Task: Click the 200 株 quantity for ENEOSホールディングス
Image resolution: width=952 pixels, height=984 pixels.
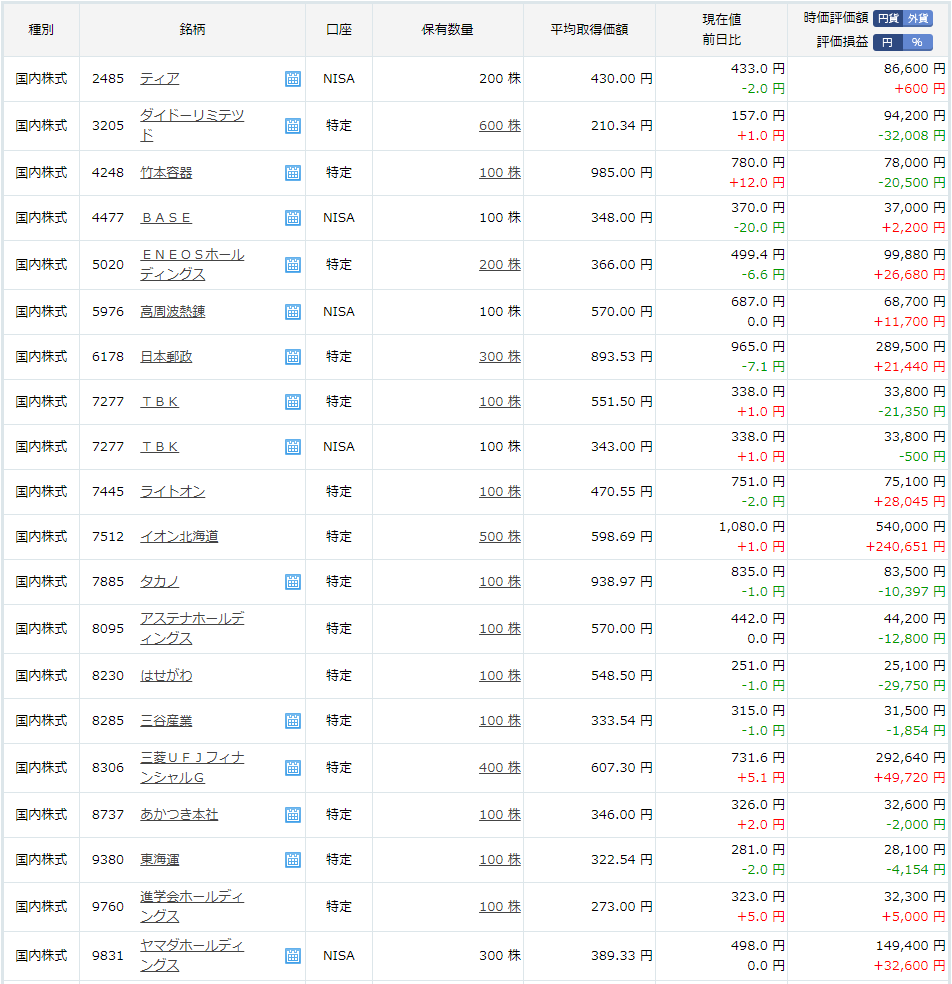Action: click(500, 265)
